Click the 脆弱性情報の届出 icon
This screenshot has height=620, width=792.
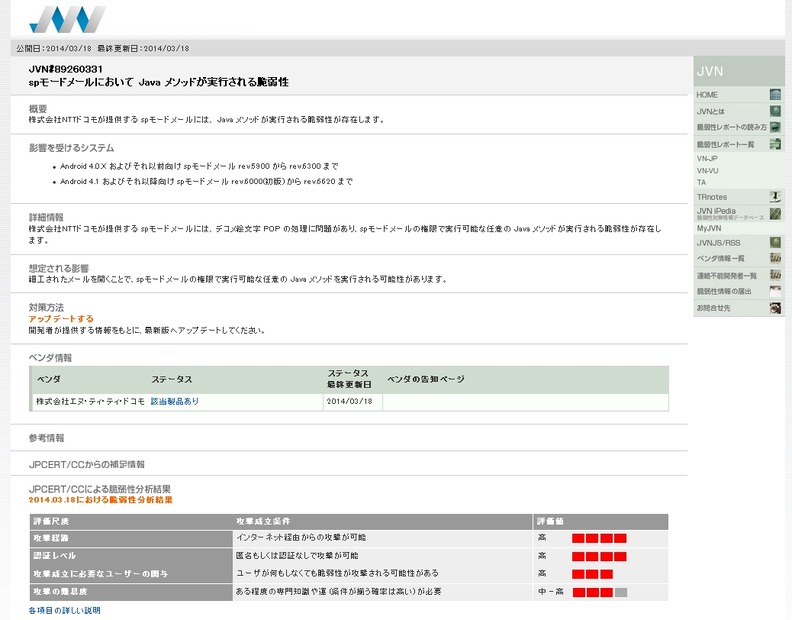pyautogui.click(x=775, y=291)
